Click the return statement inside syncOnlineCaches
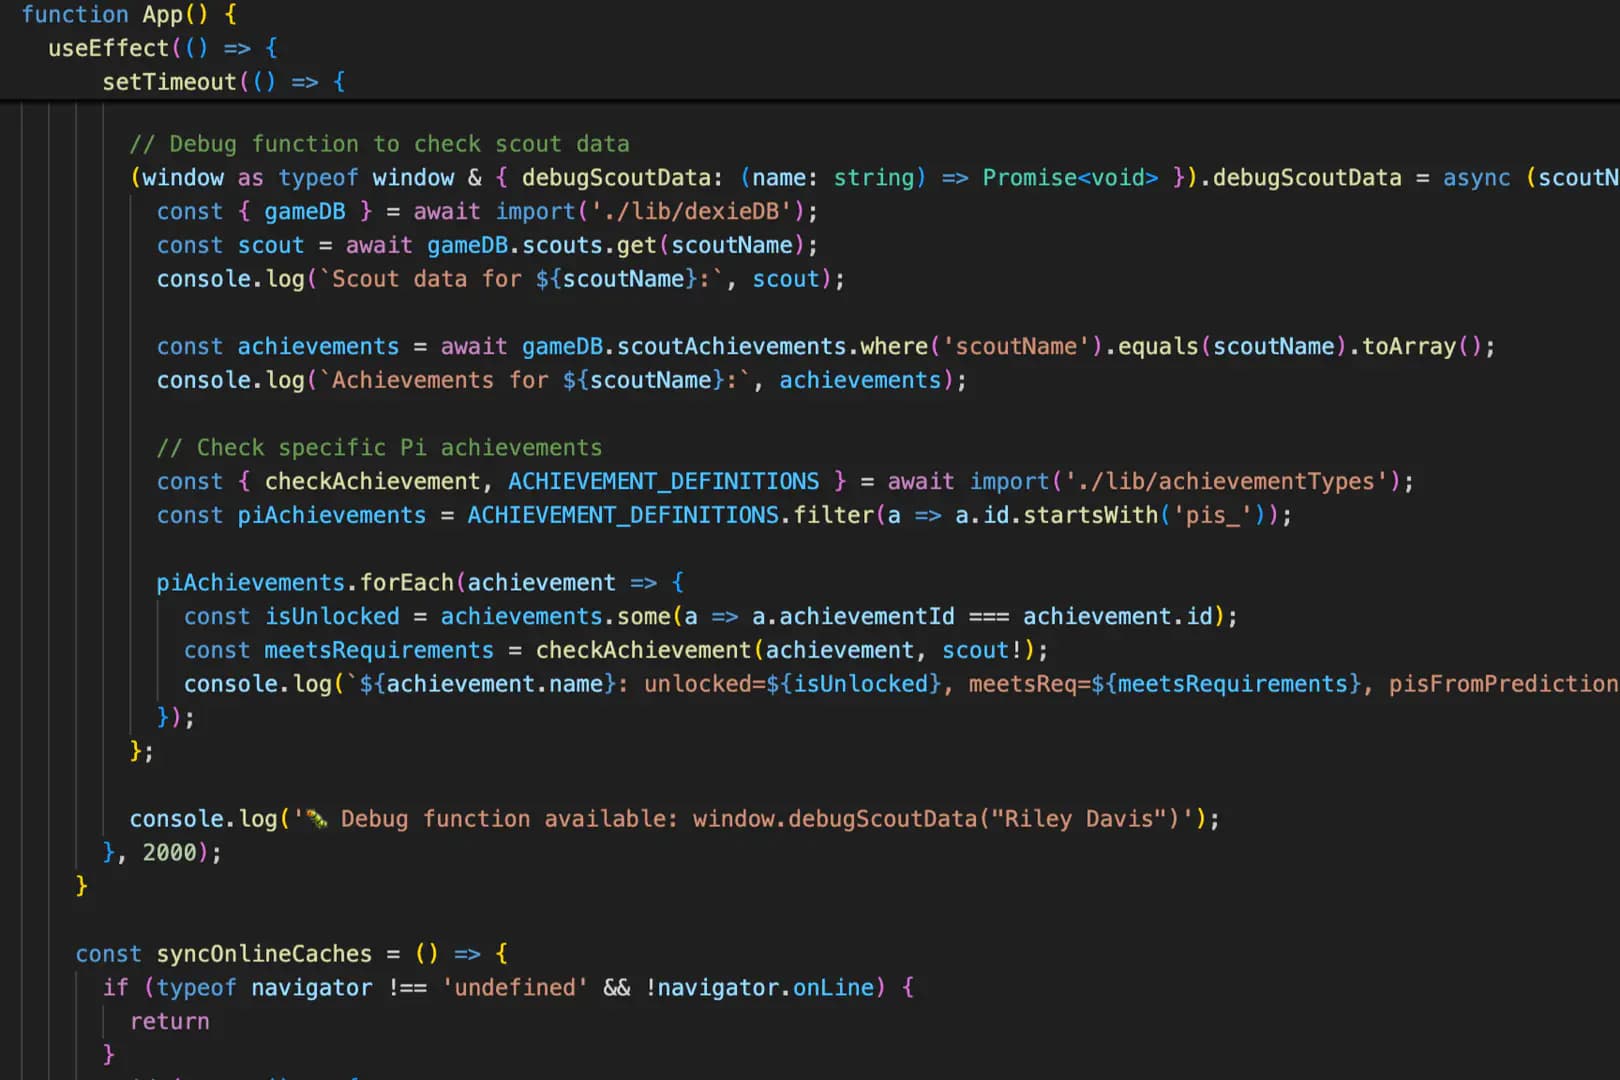The width and height of the screenshot is (1620, 1080). 169,1020
